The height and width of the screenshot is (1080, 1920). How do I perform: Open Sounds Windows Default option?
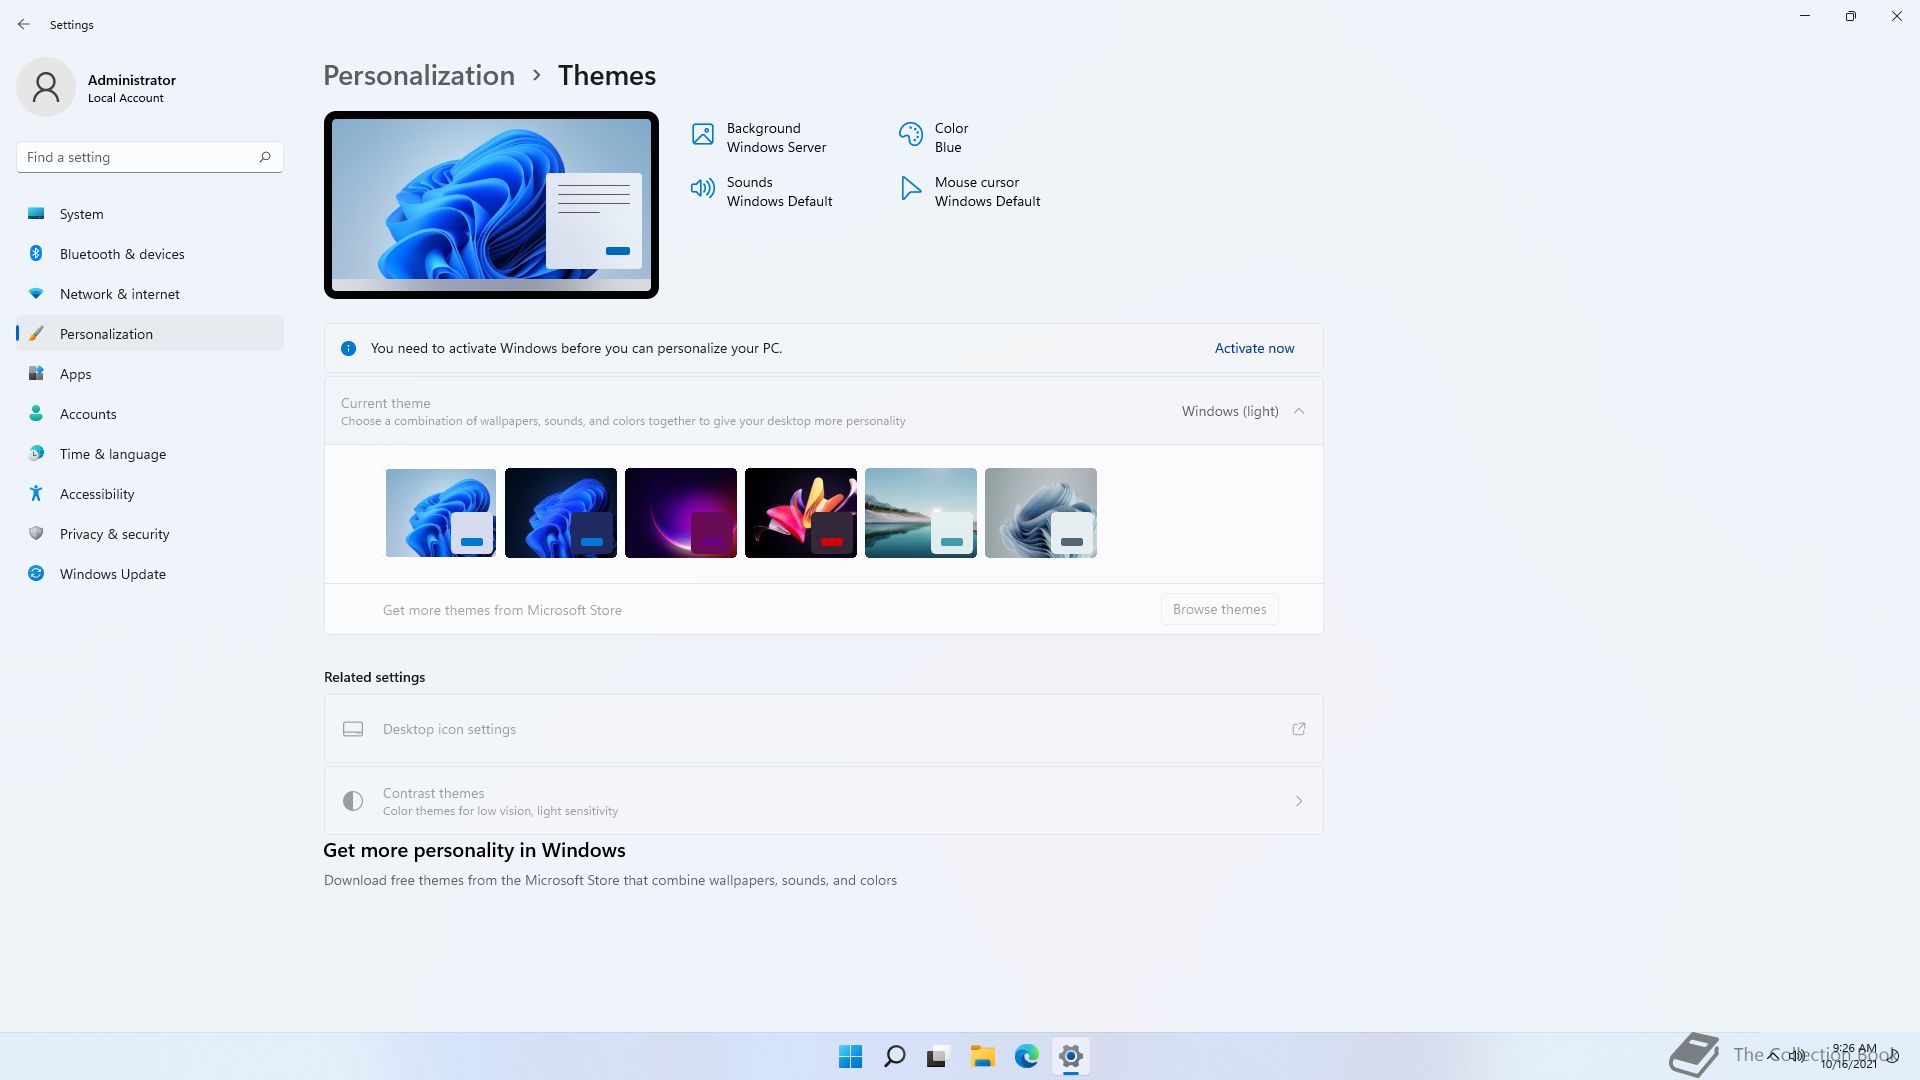[762, 192]
